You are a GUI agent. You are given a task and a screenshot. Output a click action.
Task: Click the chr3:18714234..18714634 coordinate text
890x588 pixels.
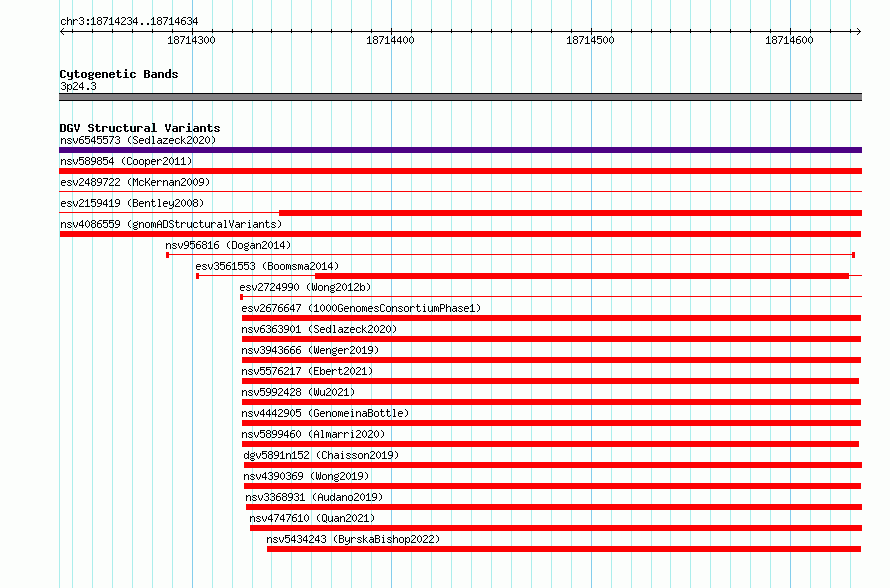click(129, 22)
